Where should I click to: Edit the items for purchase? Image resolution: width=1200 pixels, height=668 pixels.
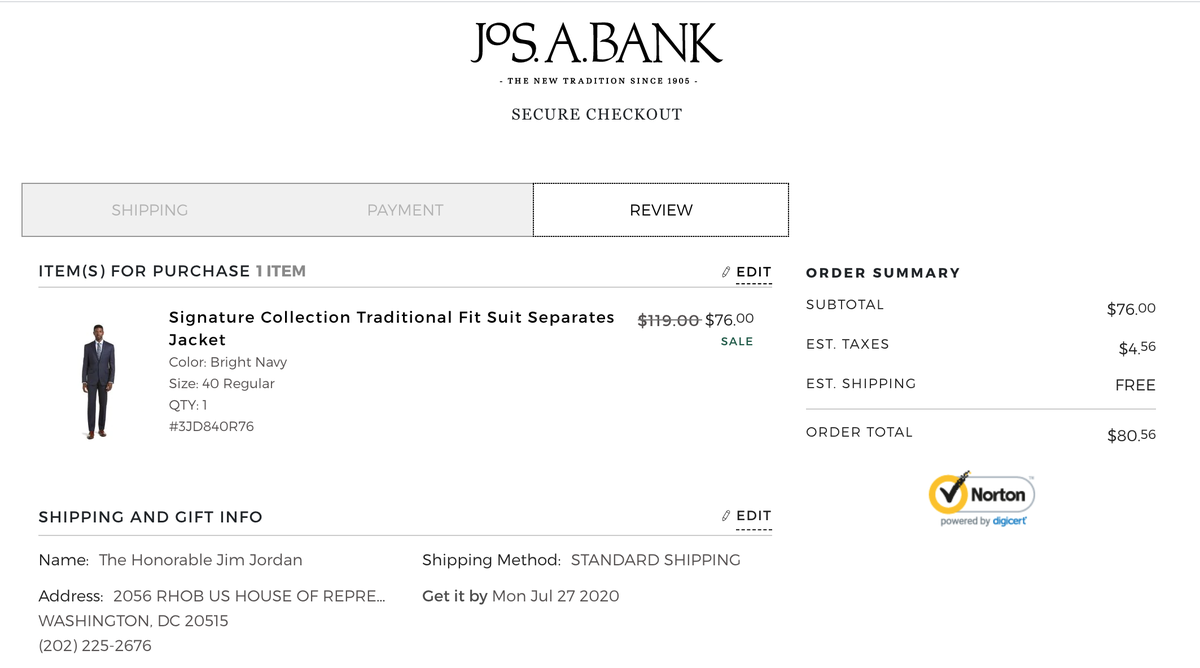pyautogui.click(x=753, y=272)
